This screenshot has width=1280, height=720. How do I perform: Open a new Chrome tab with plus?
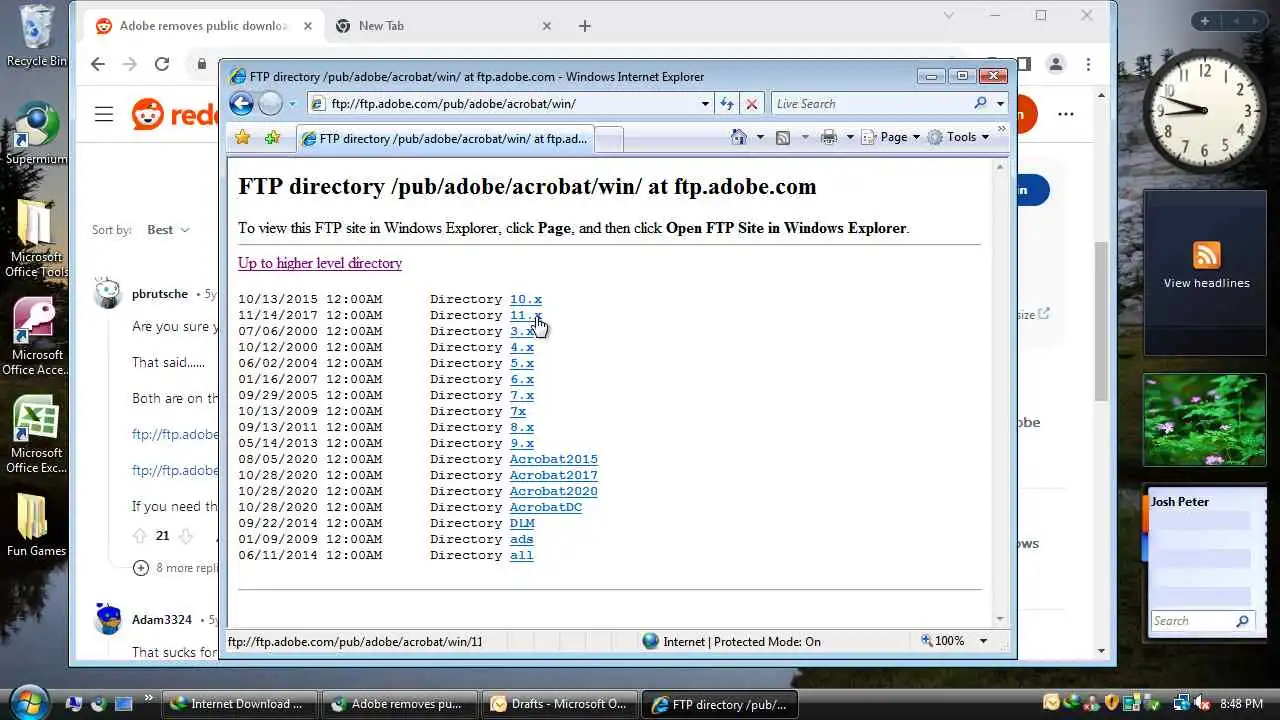[x=585, y=26]
